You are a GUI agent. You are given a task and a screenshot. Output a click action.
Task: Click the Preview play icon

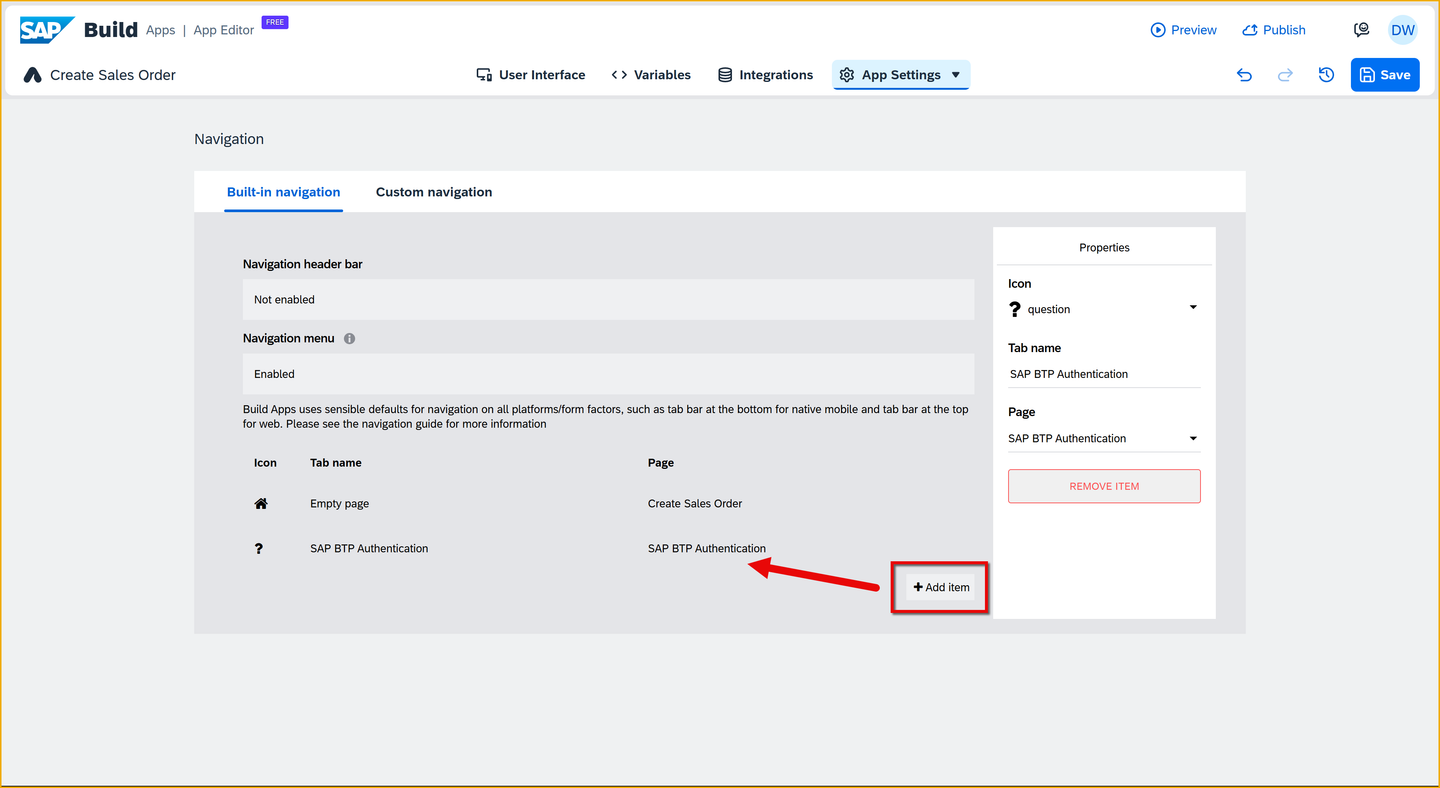click(x=1158, y=30)
